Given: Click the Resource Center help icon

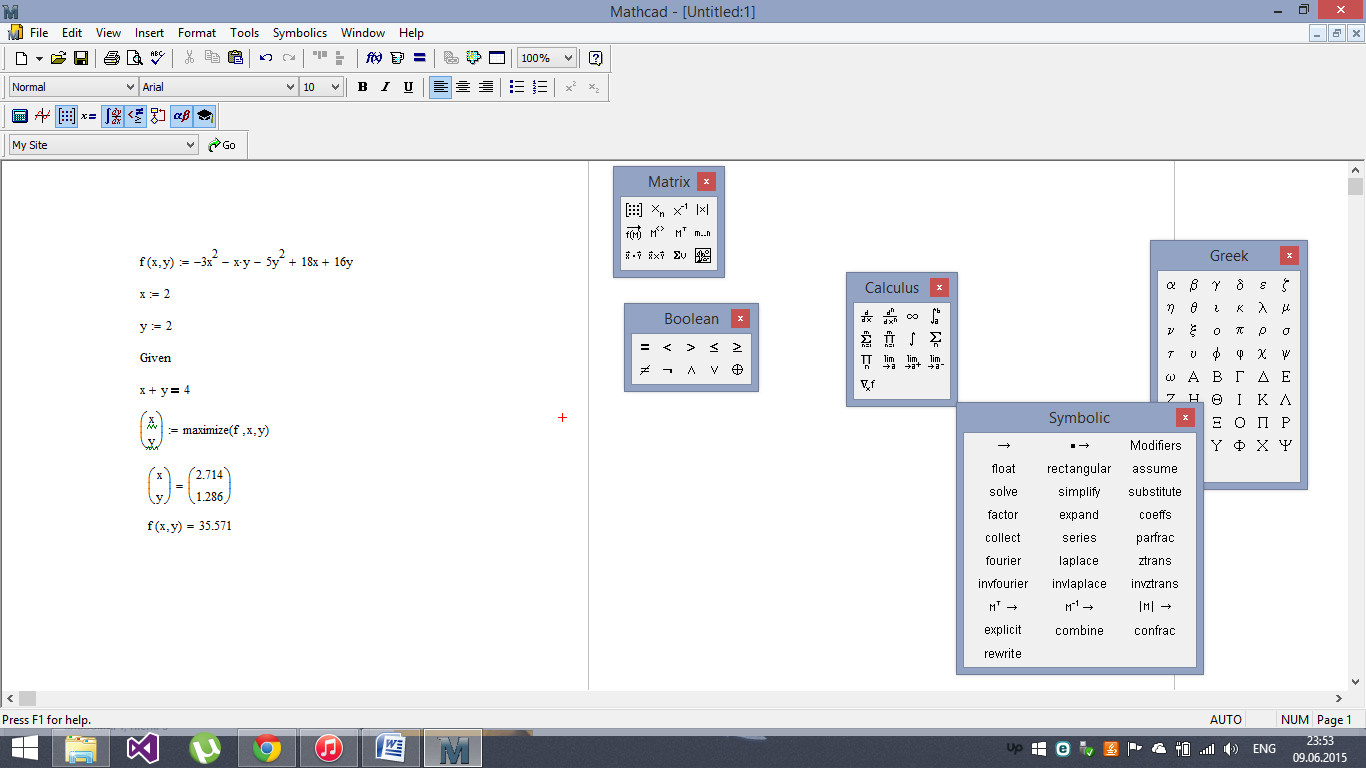Looking at the screenshot, I should (x=596, y=58).
